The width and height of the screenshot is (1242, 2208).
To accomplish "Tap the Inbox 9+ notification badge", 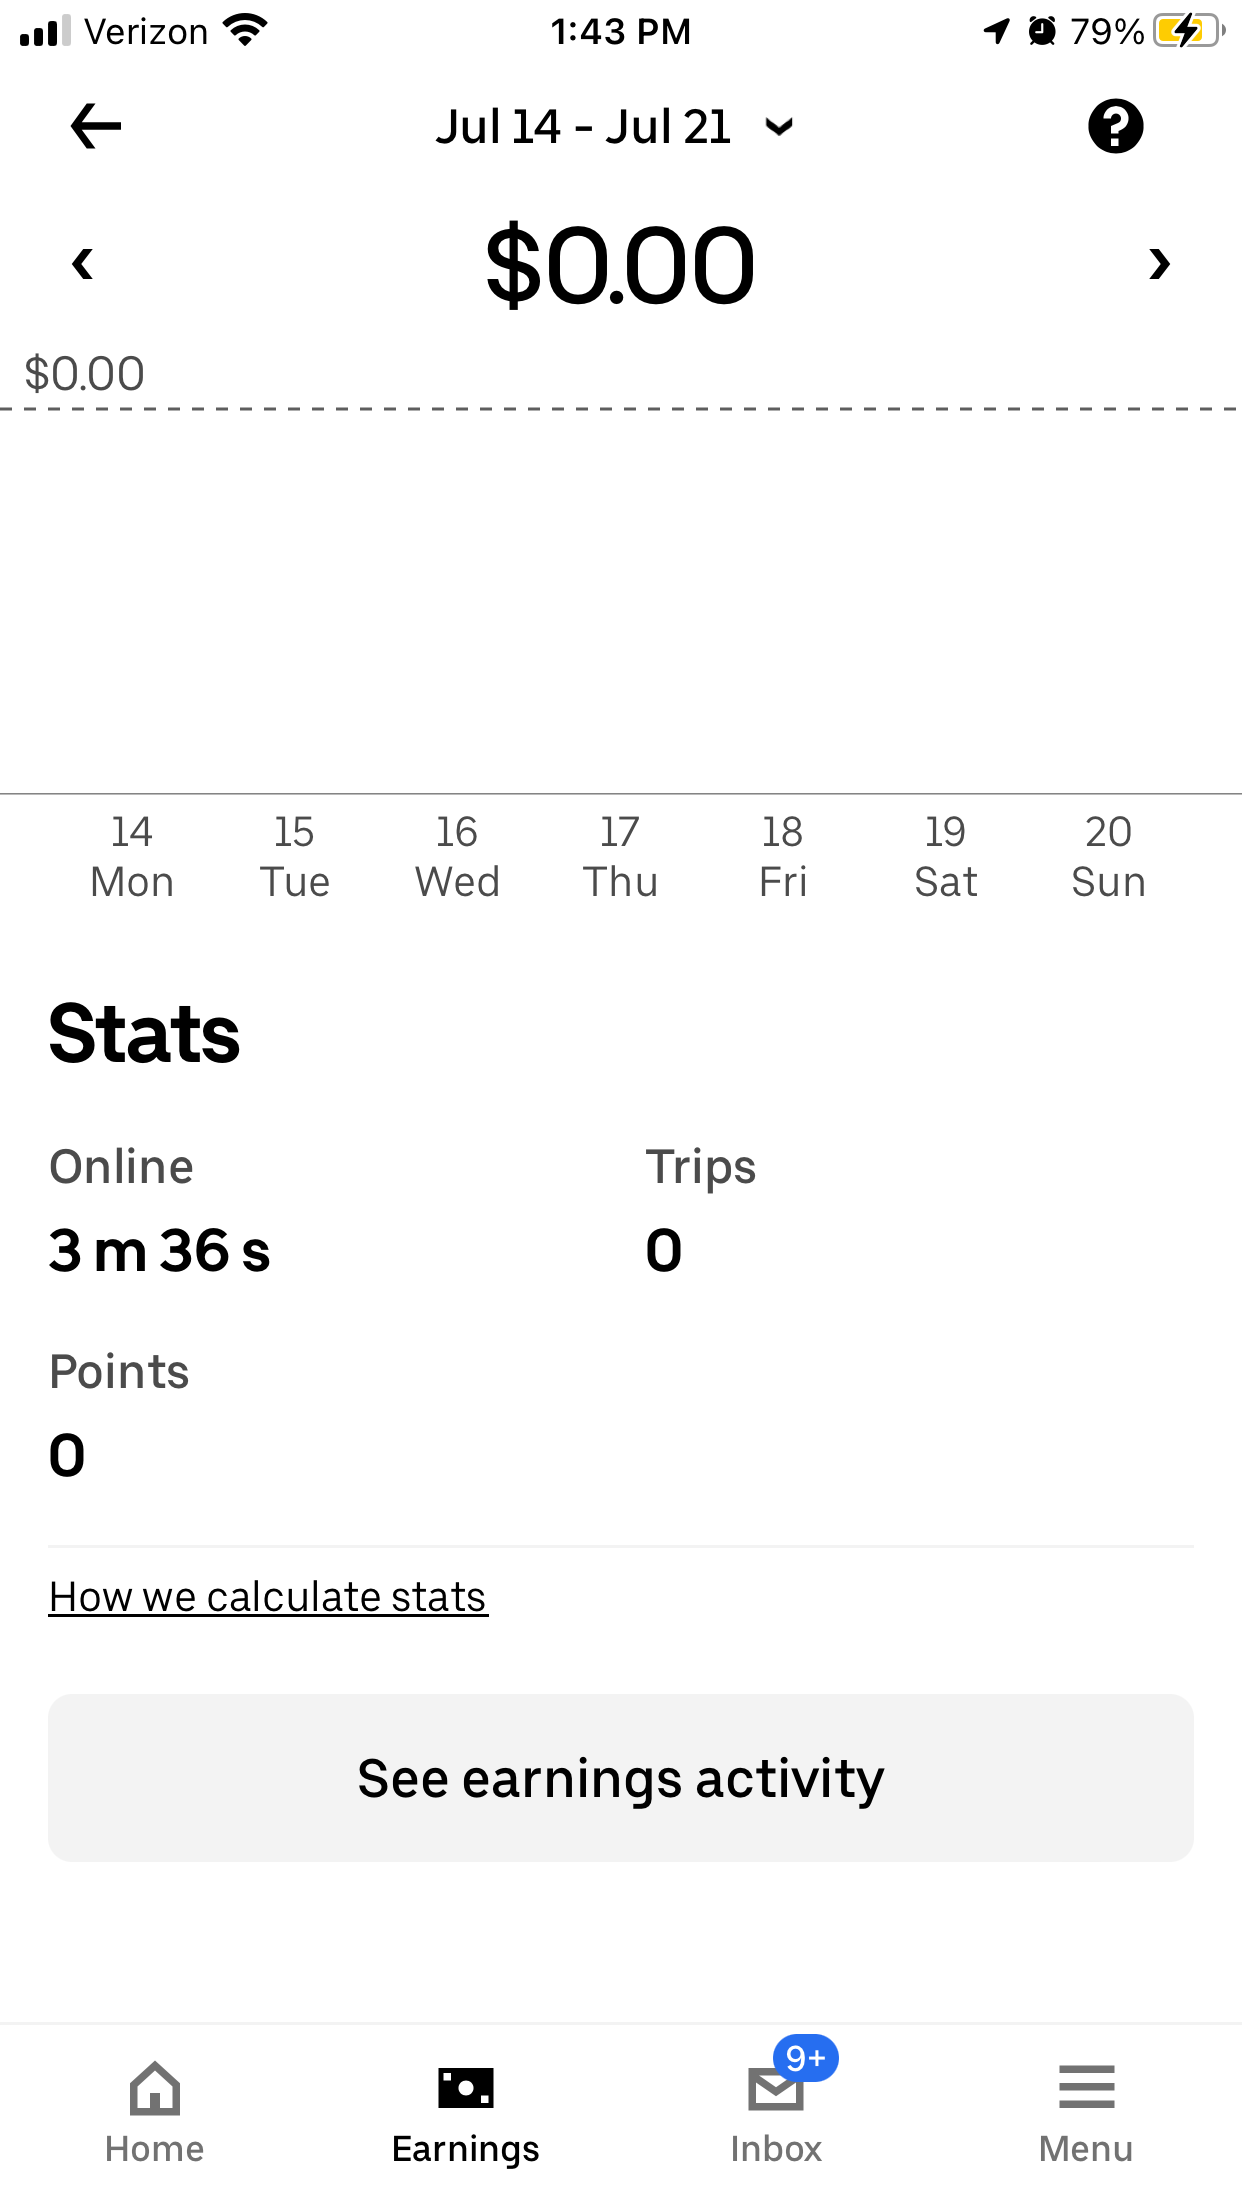I will click(806, 2058).
